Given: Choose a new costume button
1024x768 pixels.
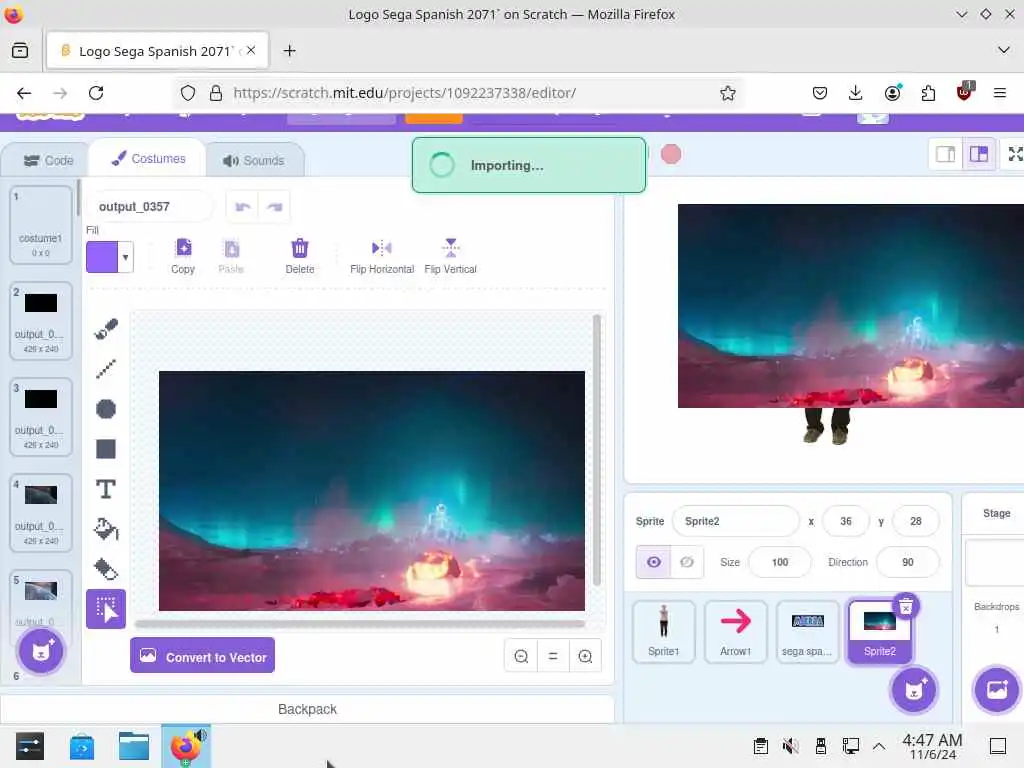Looking at the screenshot, I should point(41,651).
